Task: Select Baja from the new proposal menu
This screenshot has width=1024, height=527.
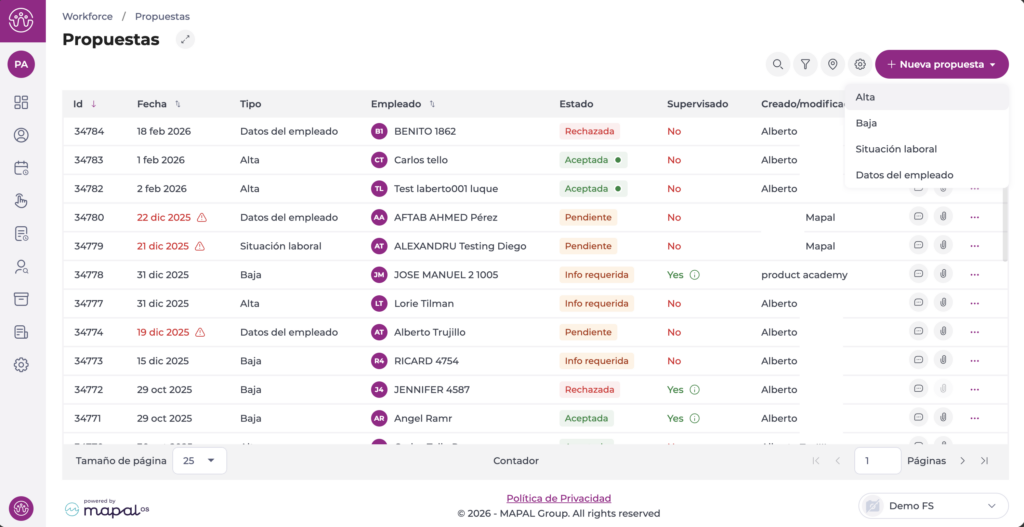Action: tap(866, 123)
